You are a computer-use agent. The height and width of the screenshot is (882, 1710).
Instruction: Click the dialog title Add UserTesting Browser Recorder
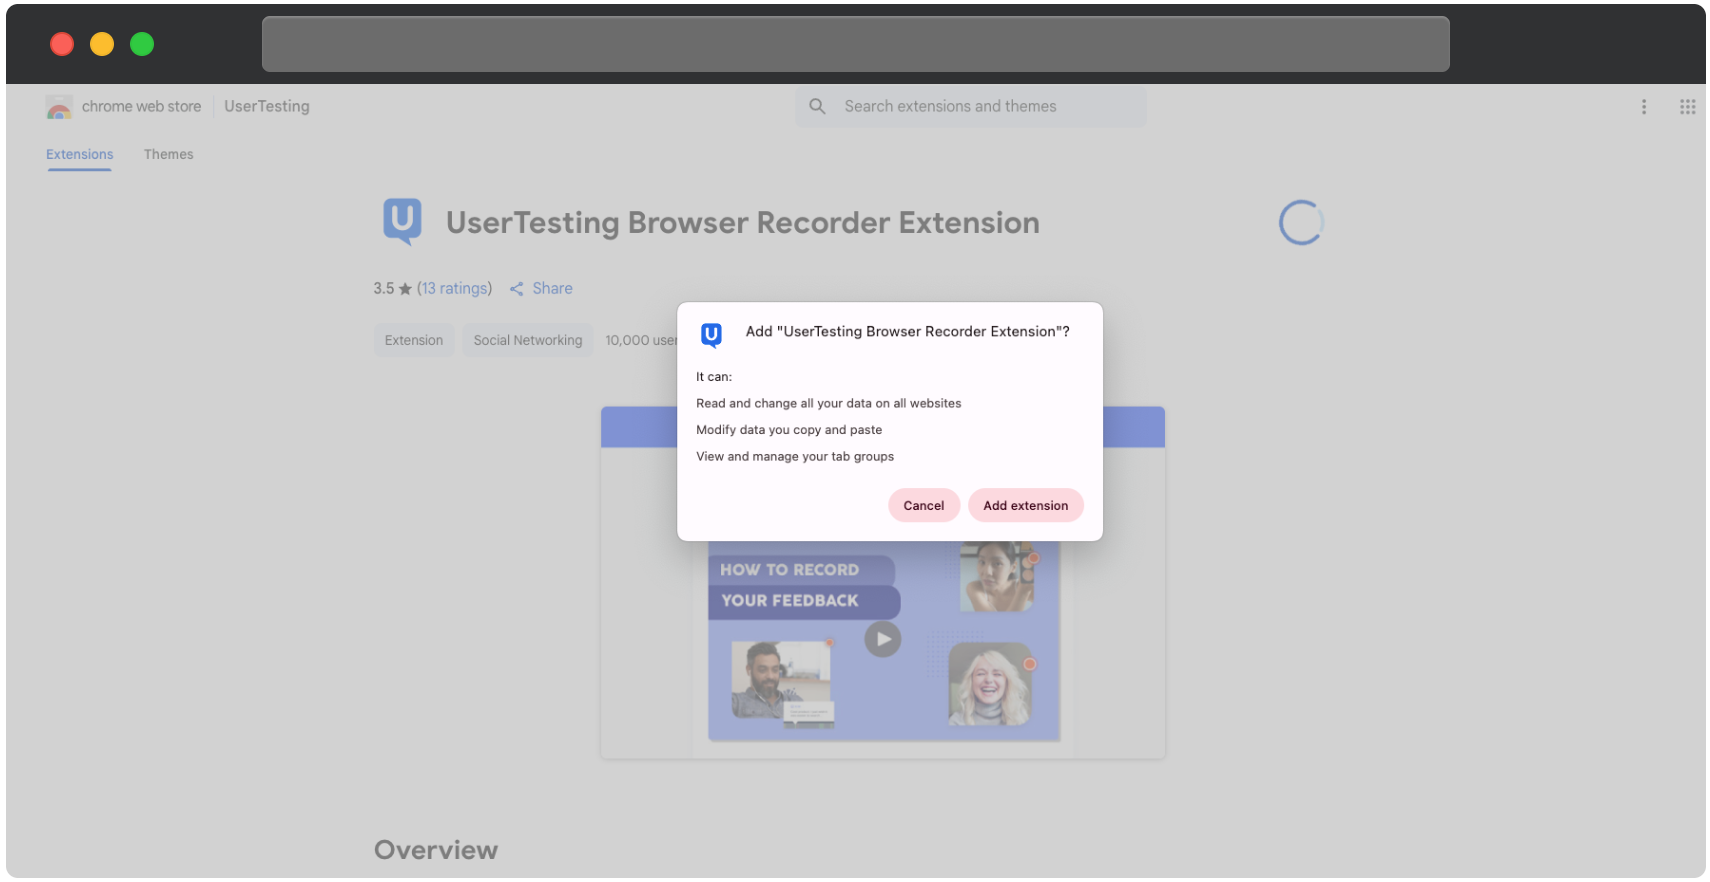click(x=907, y=331)
